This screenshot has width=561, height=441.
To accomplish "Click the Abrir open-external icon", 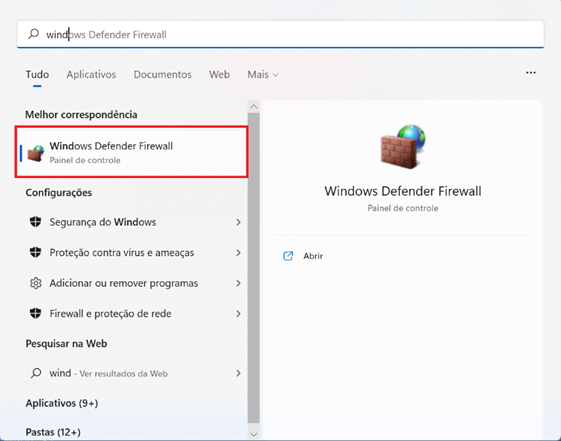I will 288,256.
